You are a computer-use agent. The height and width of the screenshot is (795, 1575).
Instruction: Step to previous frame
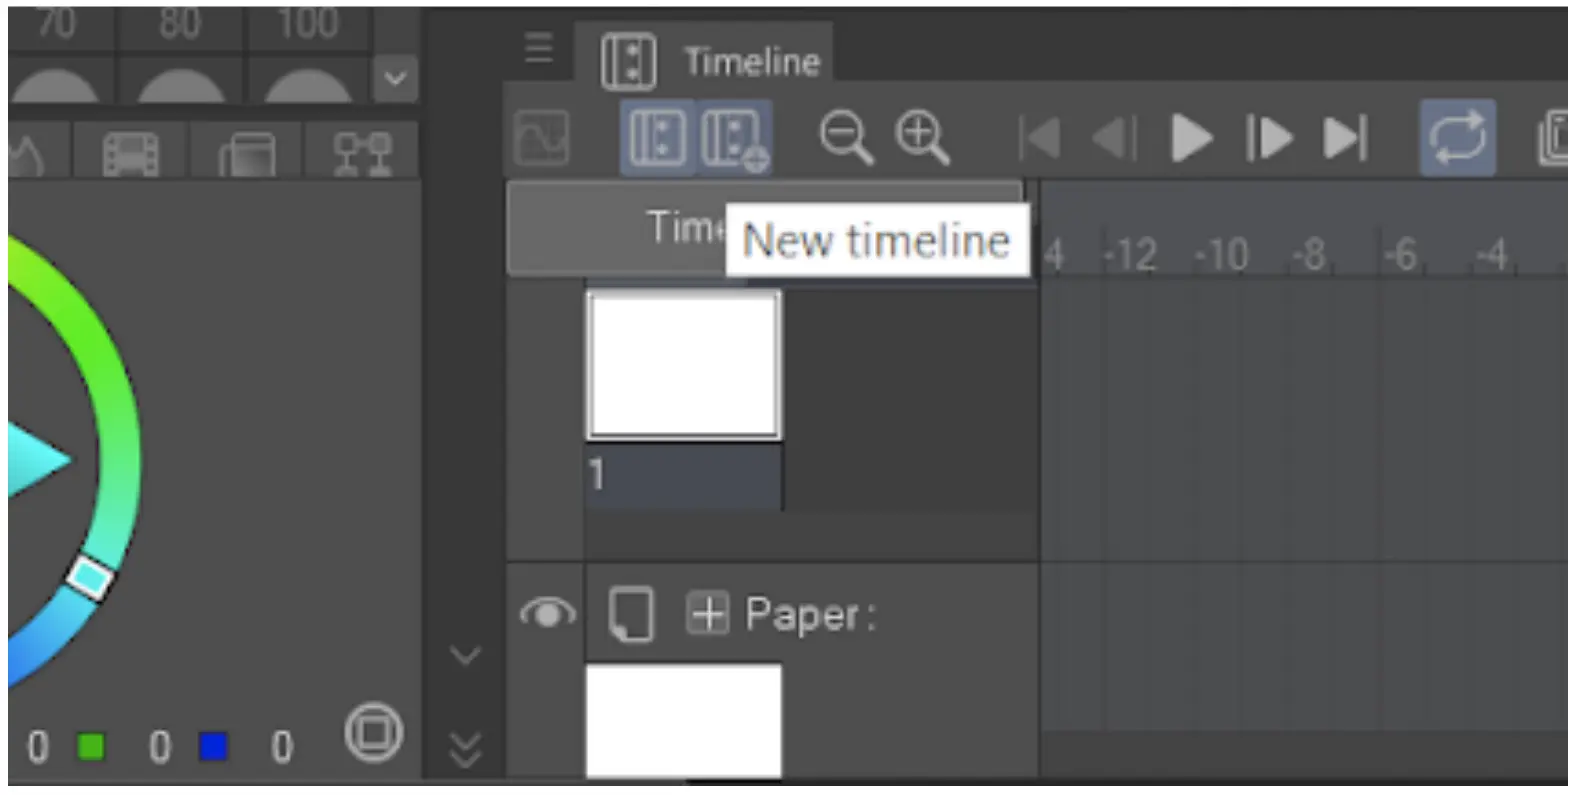(x=1115, y=138)
